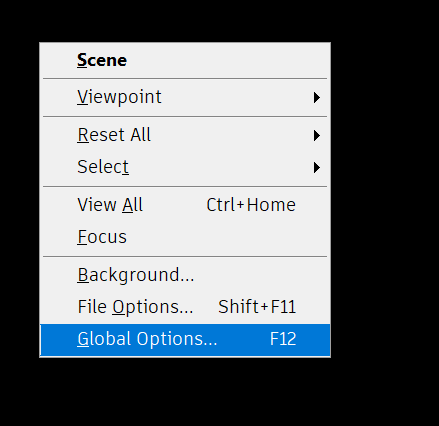The image size is (439, 426).
Task: Click the Shift+F11 shortcut label
Action: pyautogui.click(x=257, y=307)
